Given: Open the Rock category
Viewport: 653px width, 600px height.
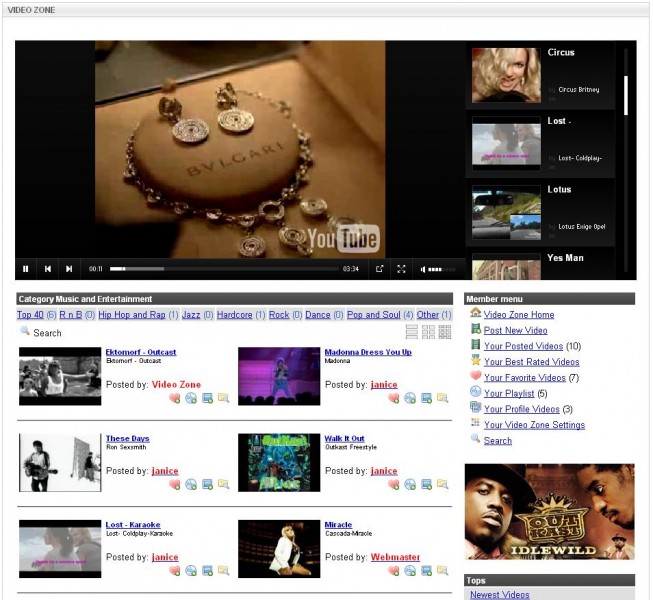Looking at the screenshot, I should (279, 315).
